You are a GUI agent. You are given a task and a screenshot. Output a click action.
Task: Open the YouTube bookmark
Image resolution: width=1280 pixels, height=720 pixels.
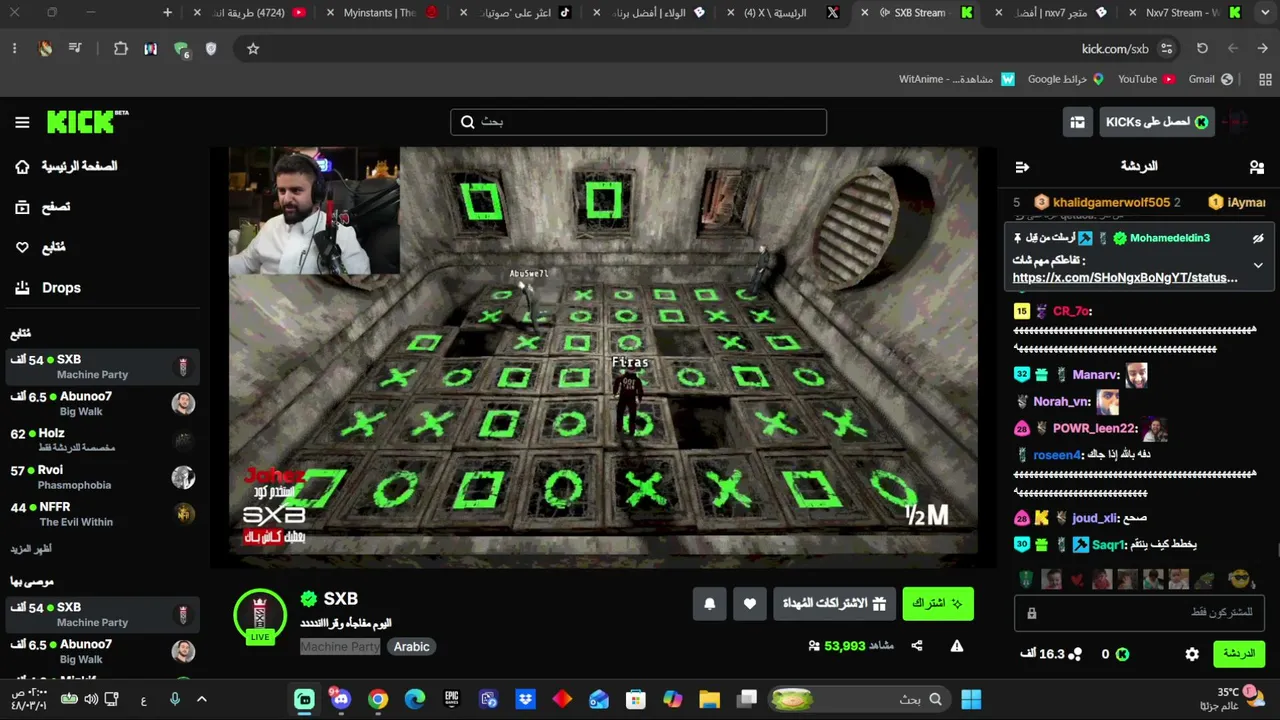point(1146,79)
